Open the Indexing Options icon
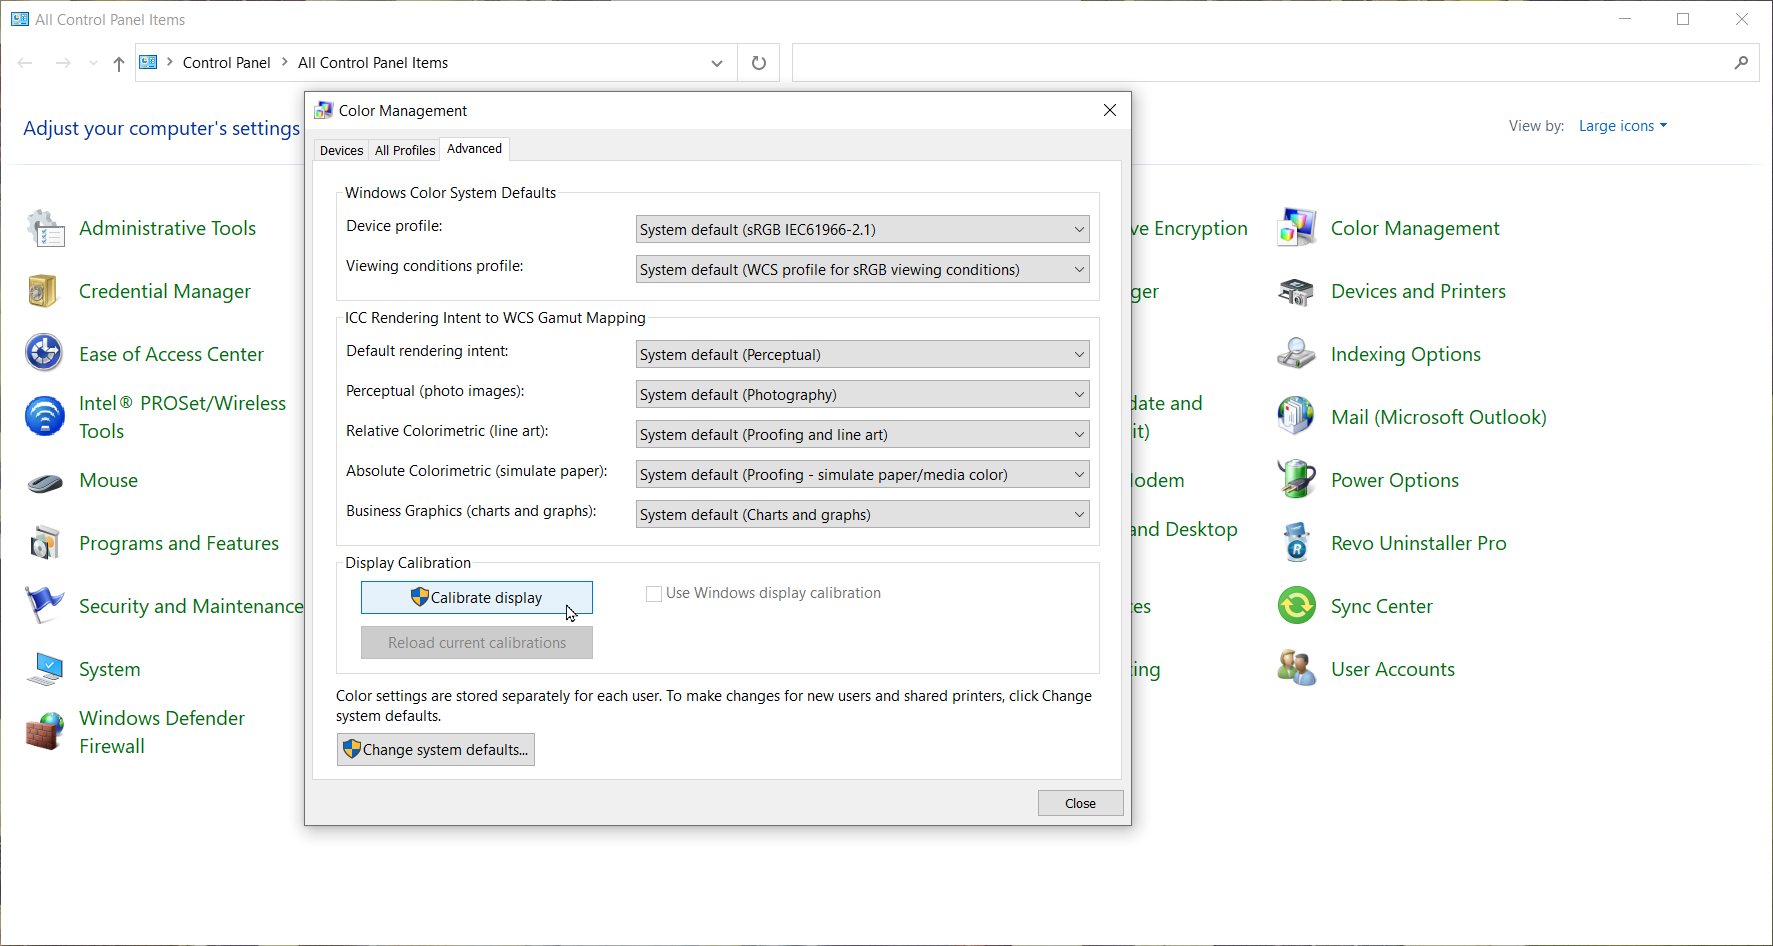1773x946 pixels. click(1297, 354)
